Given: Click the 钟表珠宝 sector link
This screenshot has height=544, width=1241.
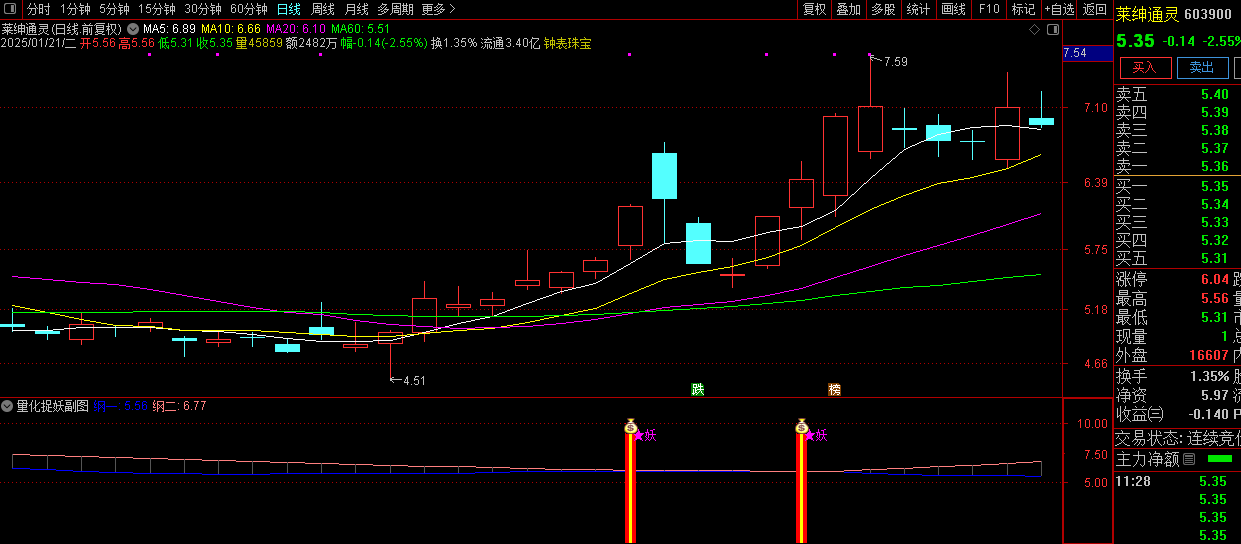Looking at the screenshot, I should 567,43.
